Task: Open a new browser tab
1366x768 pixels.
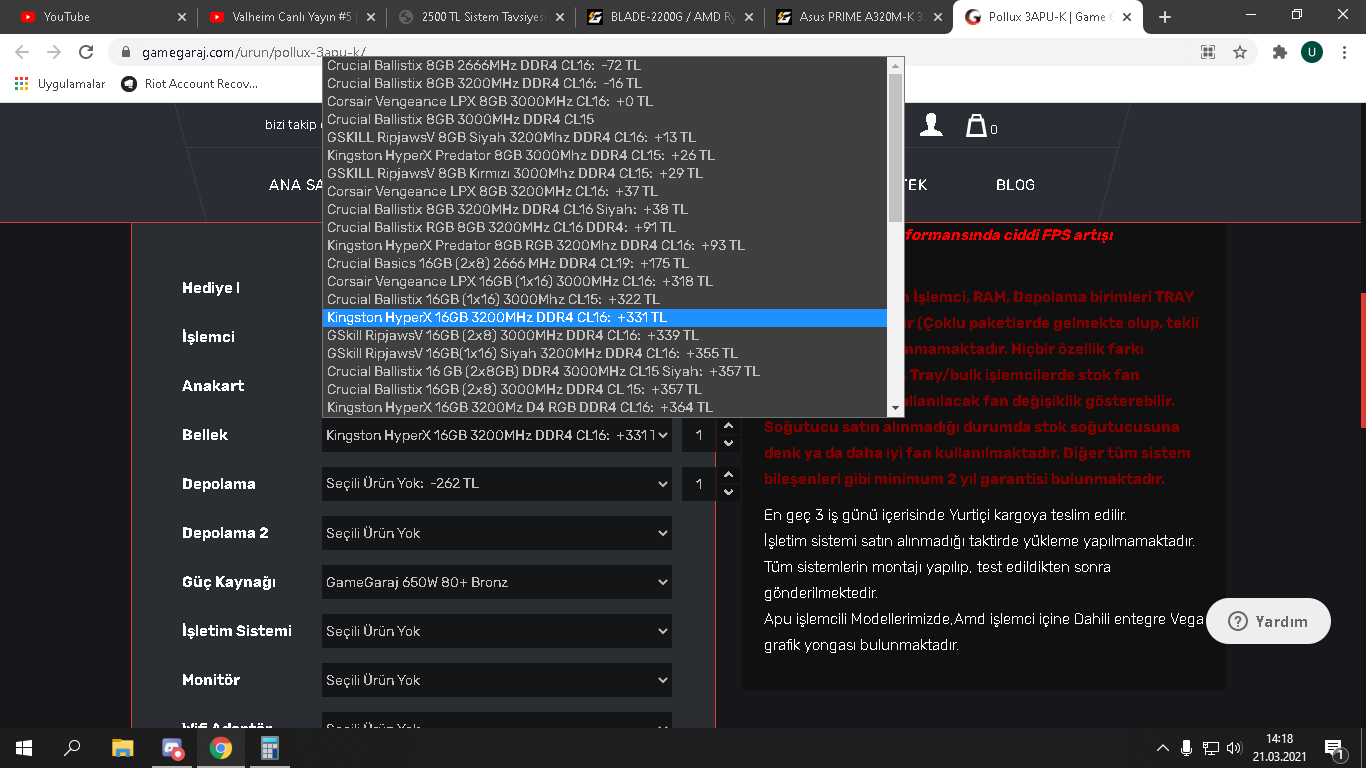Action: point(1164,17)
